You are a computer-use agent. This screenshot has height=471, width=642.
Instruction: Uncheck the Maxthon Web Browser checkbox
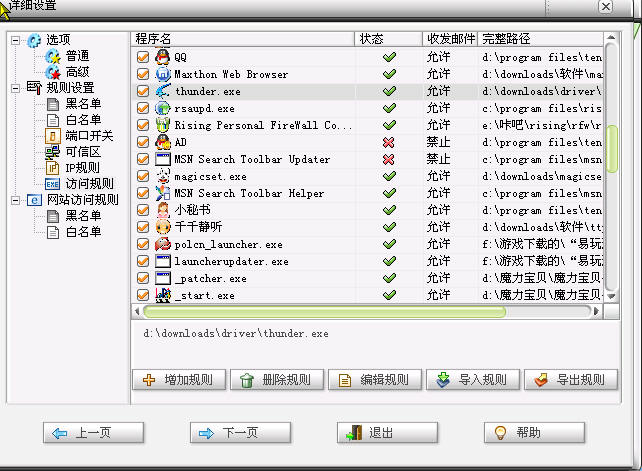[x=143, y=74]
